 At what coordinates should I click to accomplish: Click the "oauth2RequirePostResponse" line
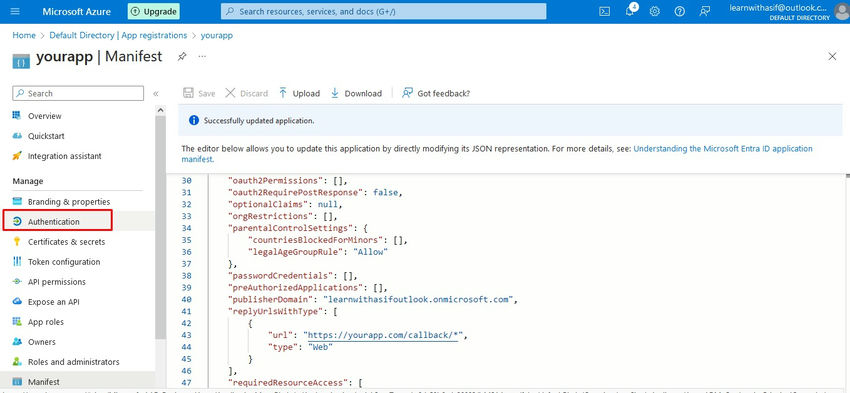(x=315, y=192)
